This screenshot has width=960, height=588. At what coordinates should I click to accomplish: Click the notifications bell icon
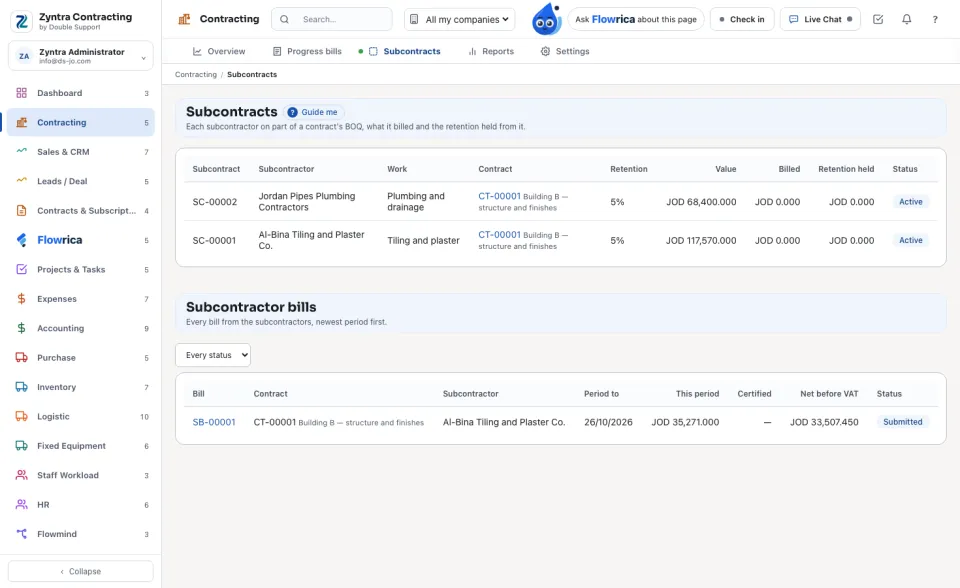tap(907, 19)
